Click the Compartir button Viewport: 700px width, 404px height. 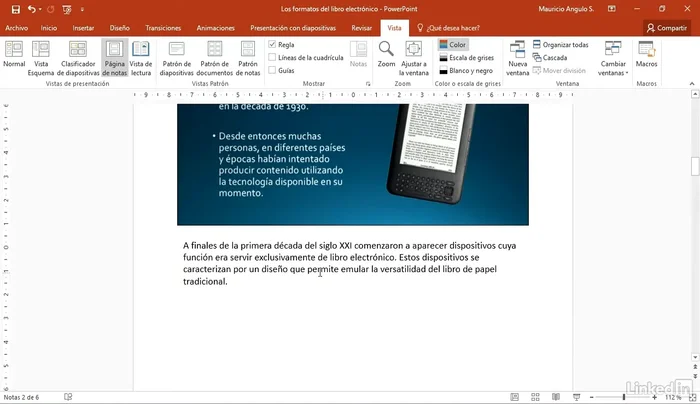[x=667, y=28]
